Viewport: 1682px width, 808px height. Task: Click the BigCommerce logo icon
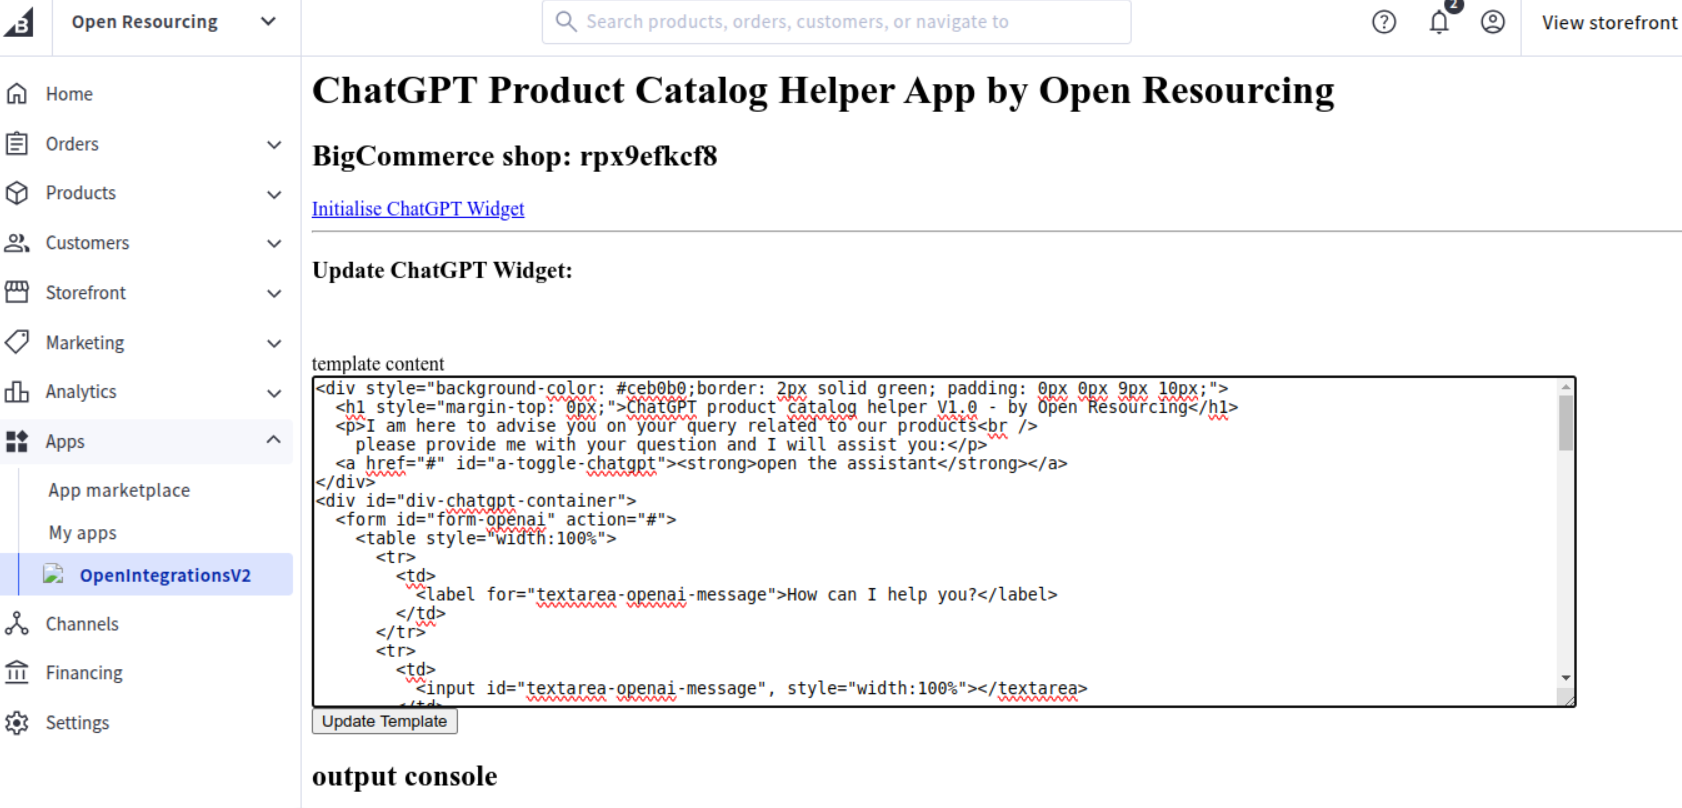(x=18, y=21)
